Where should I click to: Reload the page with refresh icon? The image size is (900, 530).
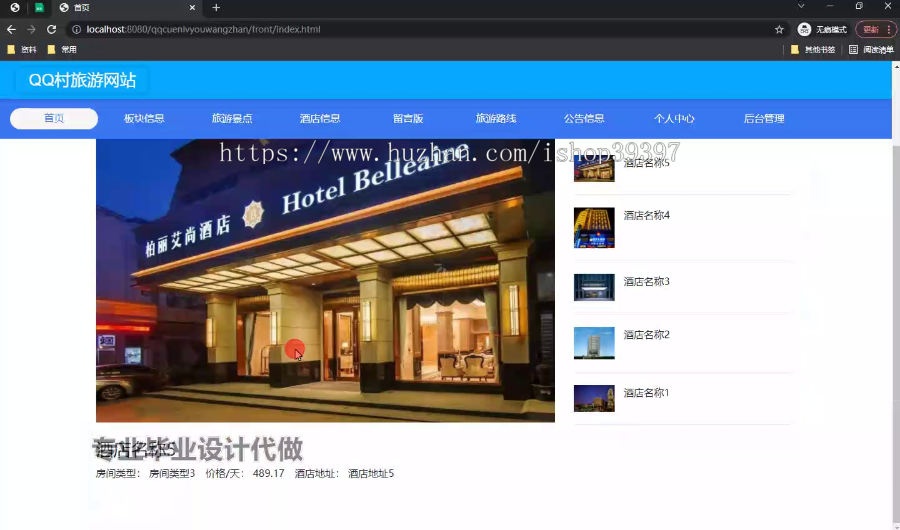51,29
